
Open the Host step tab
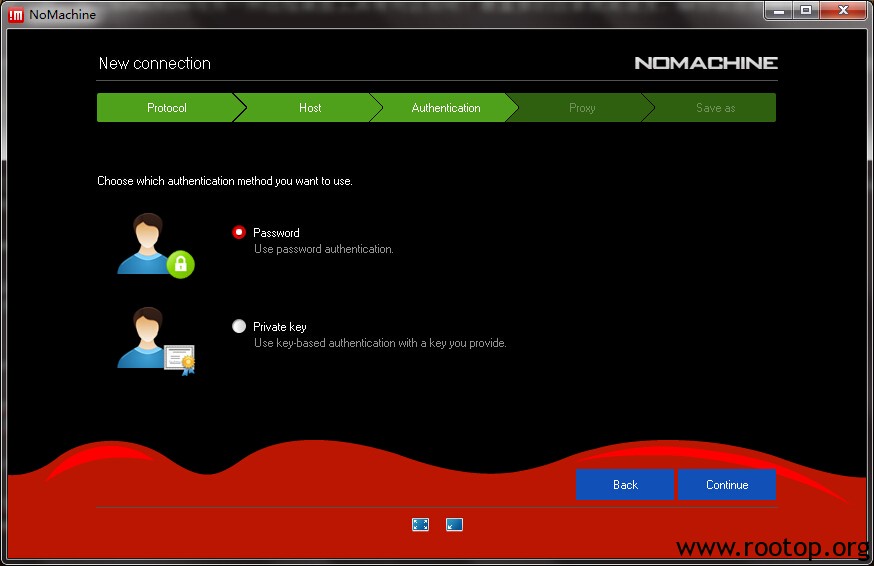pos(310,108)
